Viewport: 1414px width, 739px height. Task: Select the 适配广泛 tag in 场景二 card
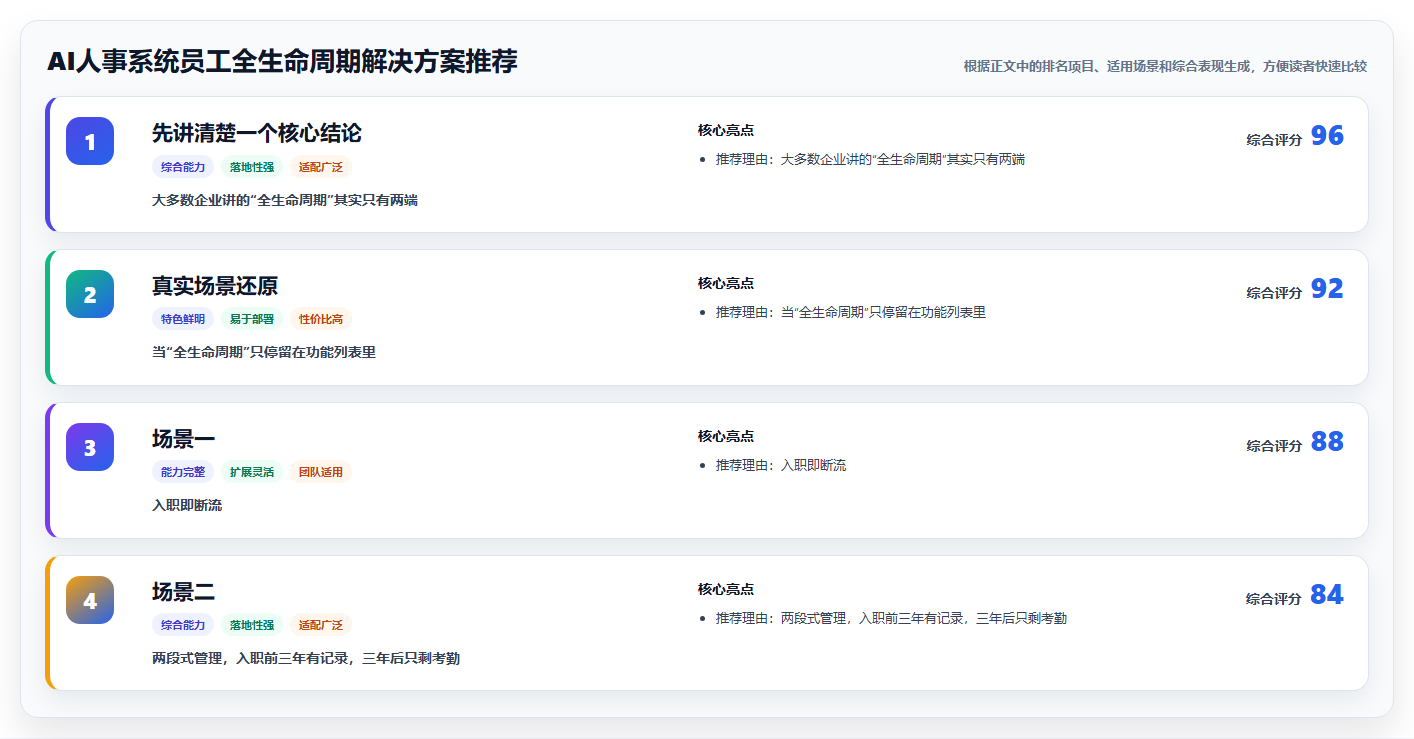point(321,626)
